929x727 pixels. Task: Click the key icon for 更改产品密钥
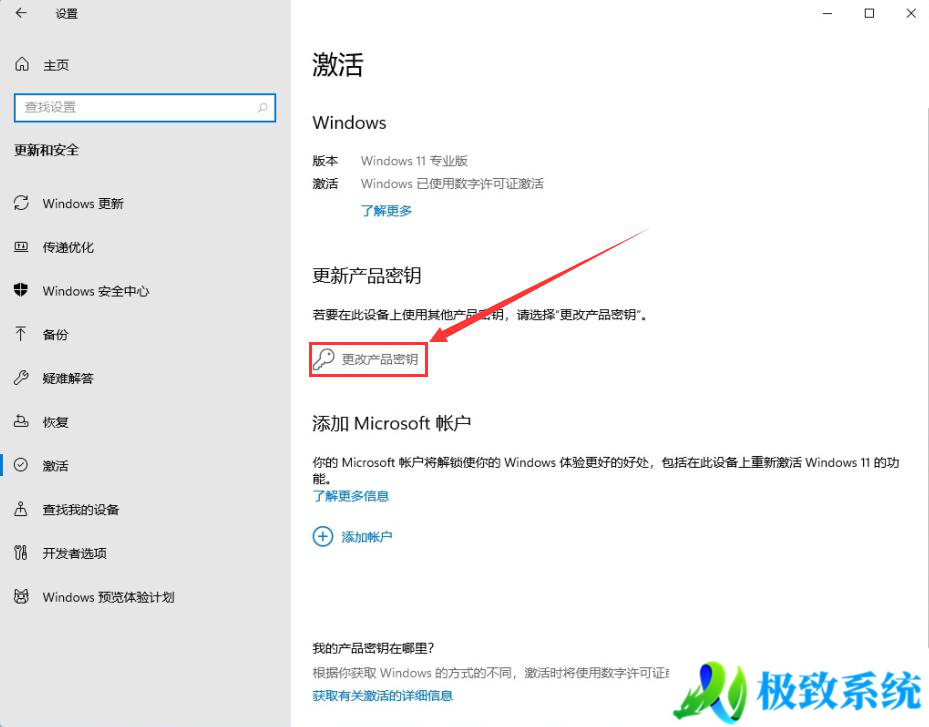pyautogui.click(x=324, y=359)
